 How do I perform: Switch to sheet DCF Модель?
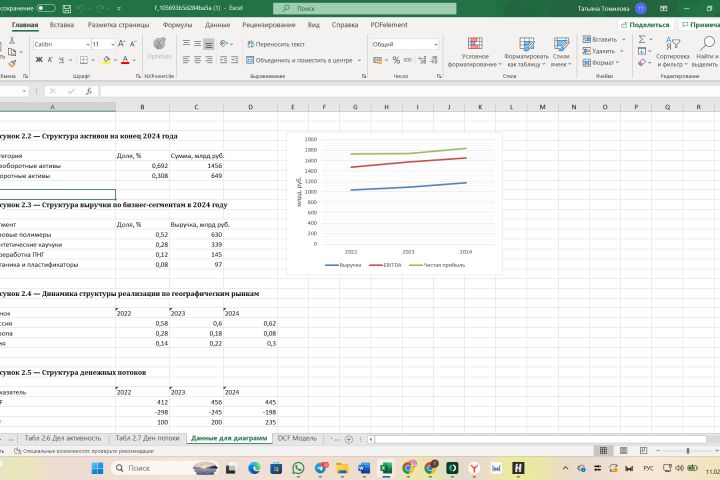pyautogui.click(x=297, y=438)
